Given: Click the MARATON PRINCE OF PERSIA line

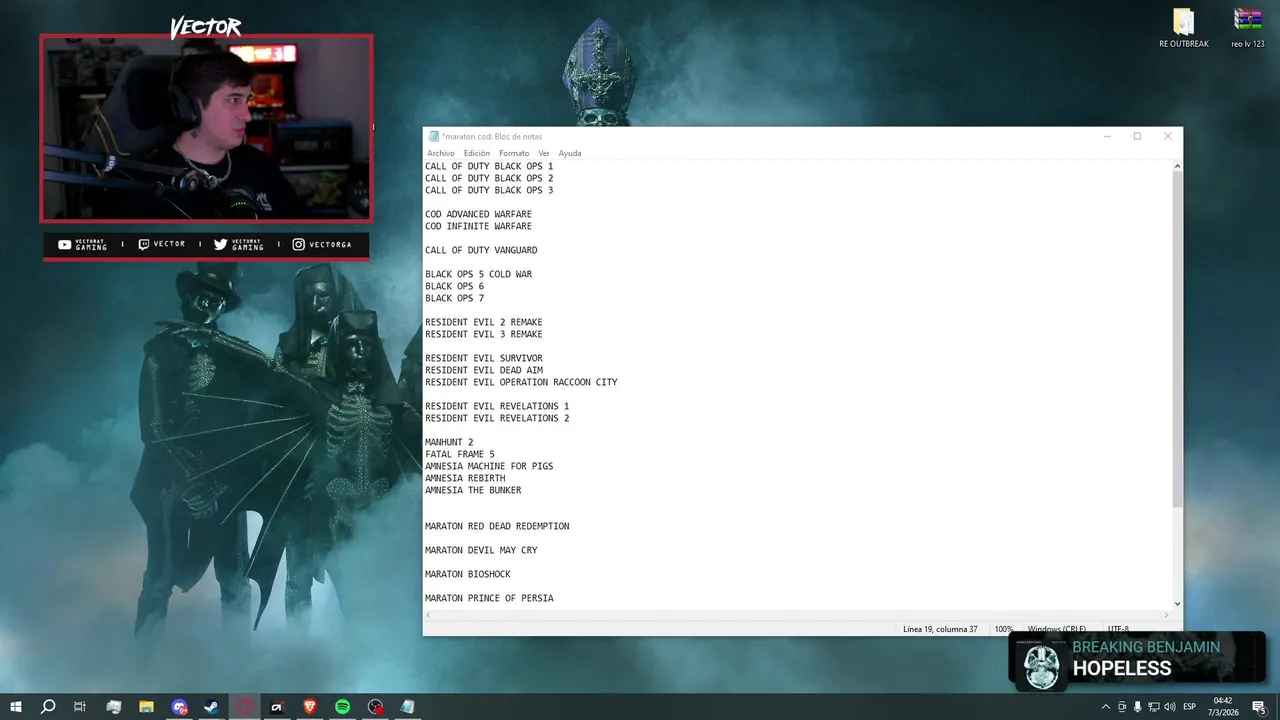Looking at the screenshot, I should (x=489, y=598).
